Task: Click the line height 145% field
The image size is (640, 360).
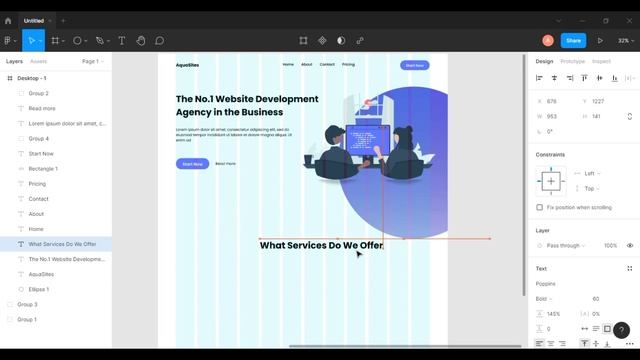Action: click(x=553, y=314)
